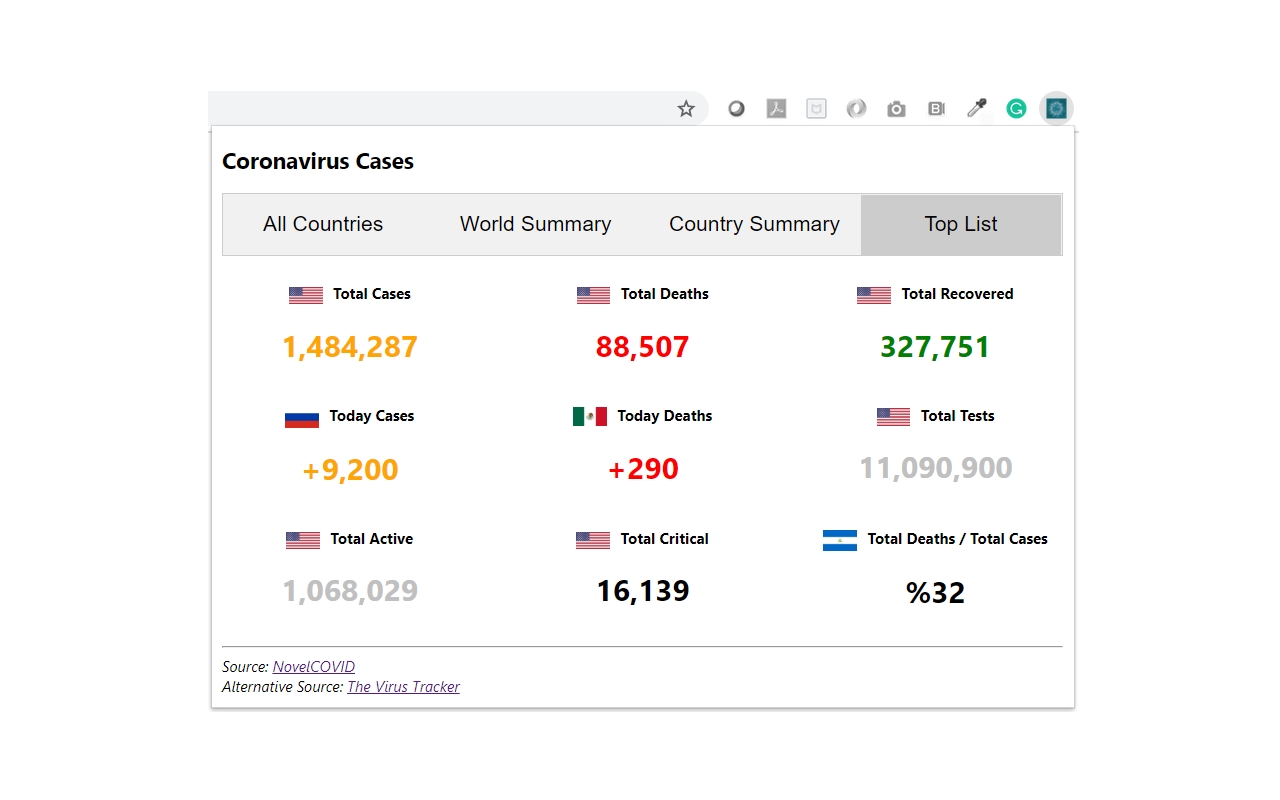Viewport: 1280px width, 800px height.
Task: Click the Total Recovered label
Action: pos(957,294)
